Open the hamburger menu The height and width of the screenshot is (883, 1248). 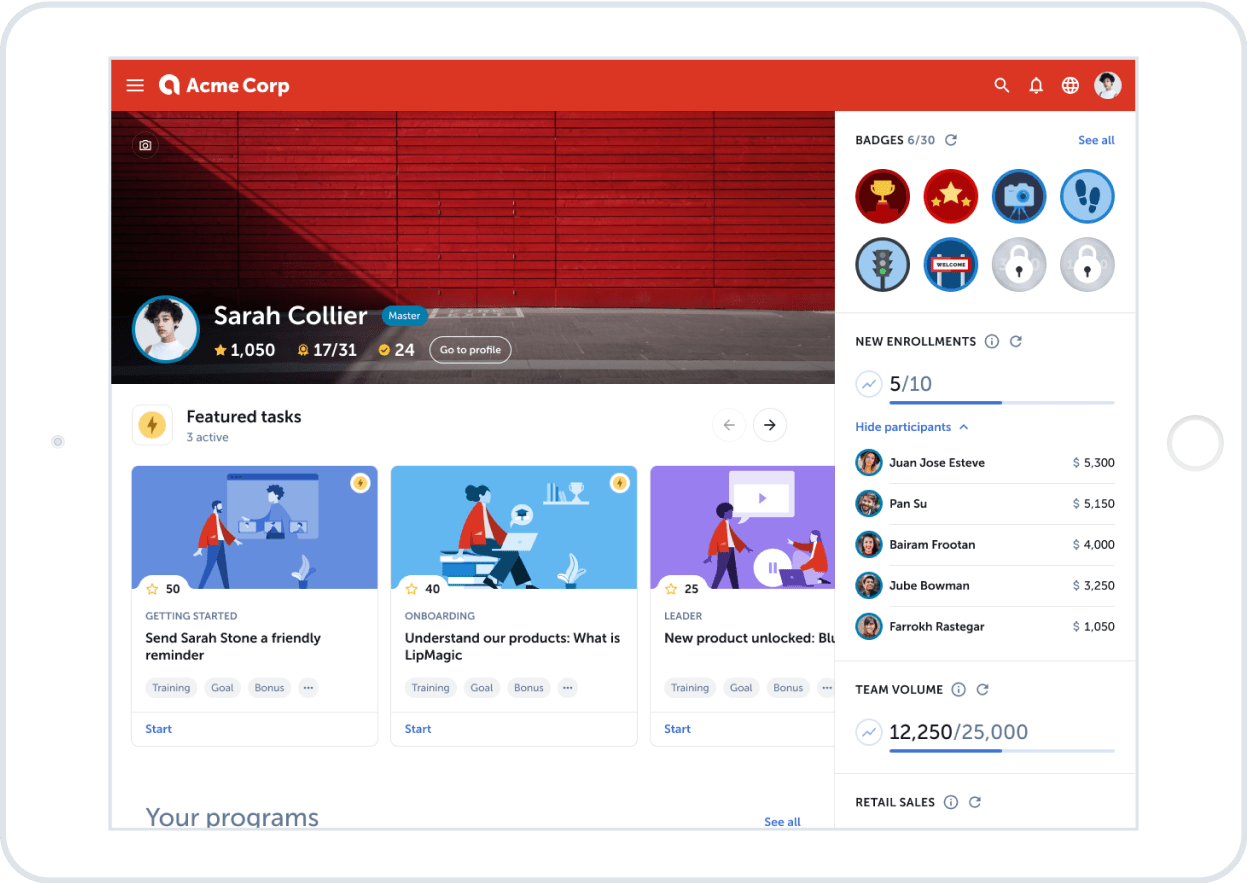135,86
